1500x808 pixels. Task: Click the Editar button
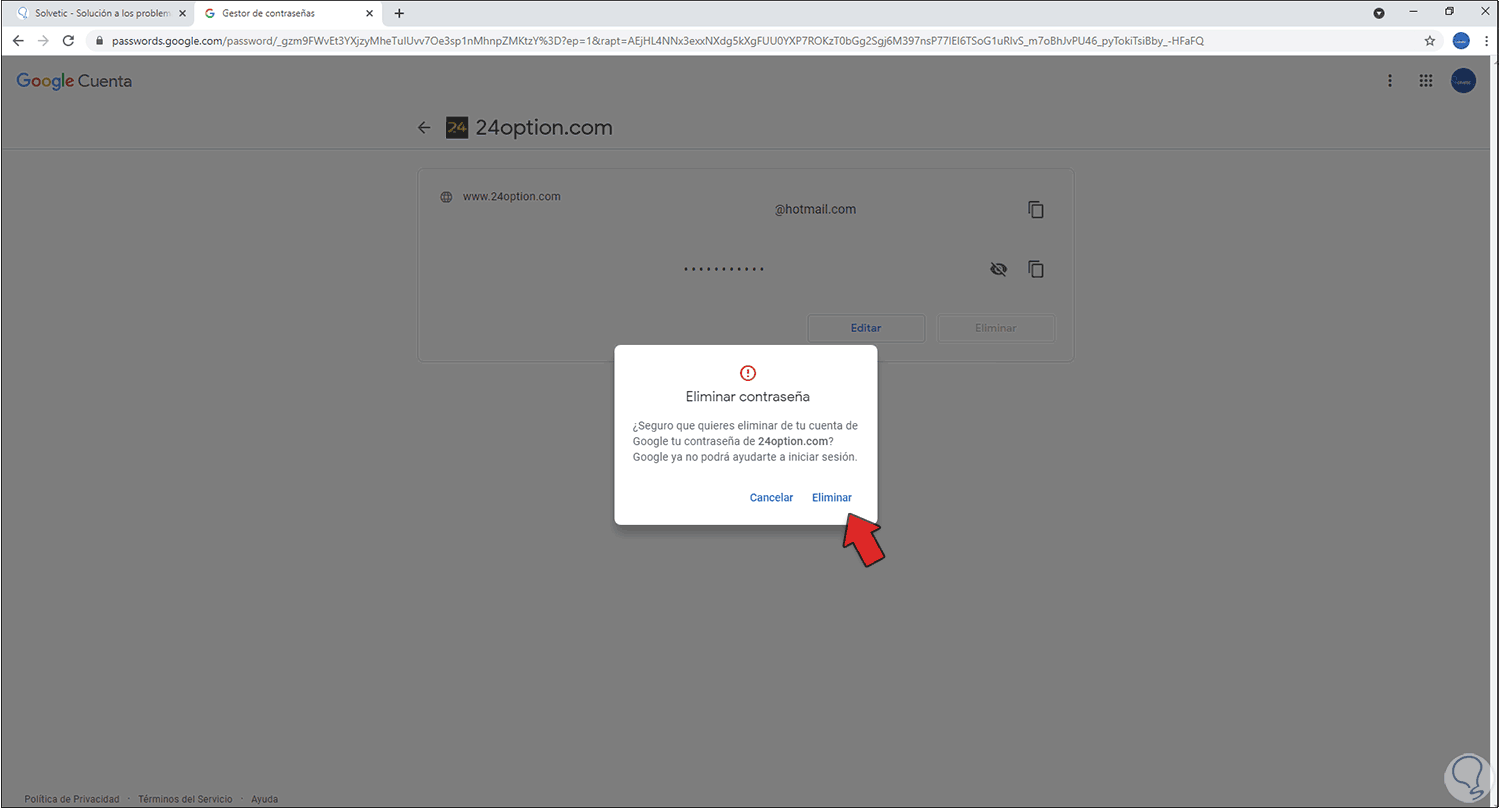866,328
